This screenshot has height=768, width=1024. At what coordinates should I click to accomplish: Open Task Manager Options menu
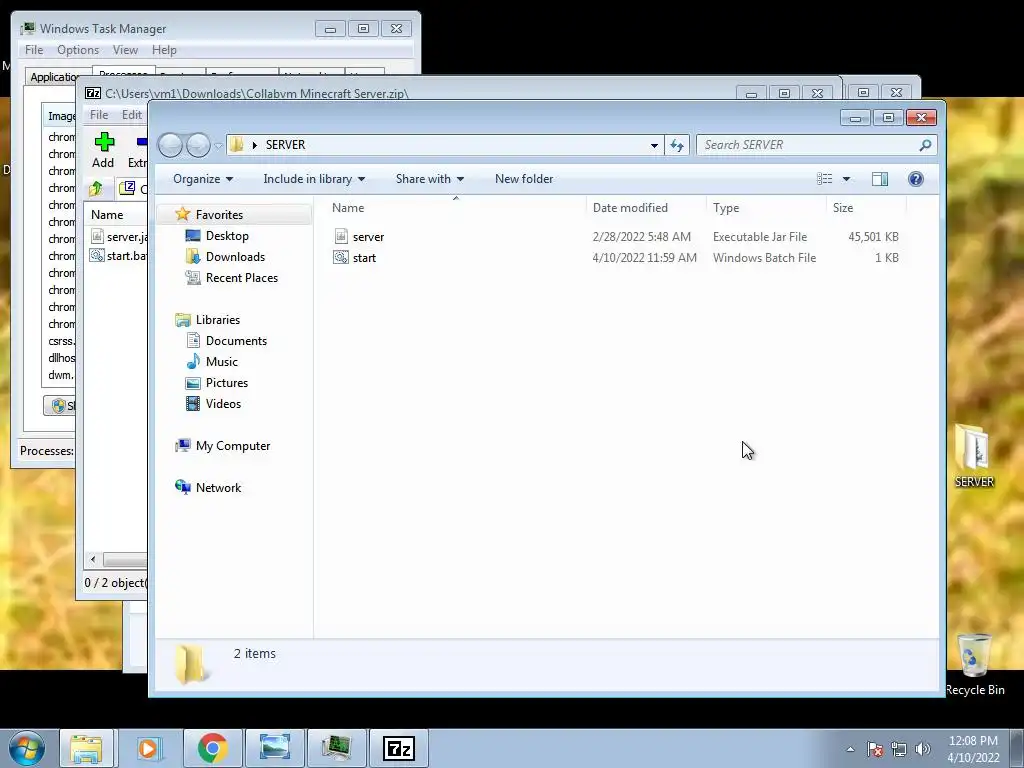[78, 50]
